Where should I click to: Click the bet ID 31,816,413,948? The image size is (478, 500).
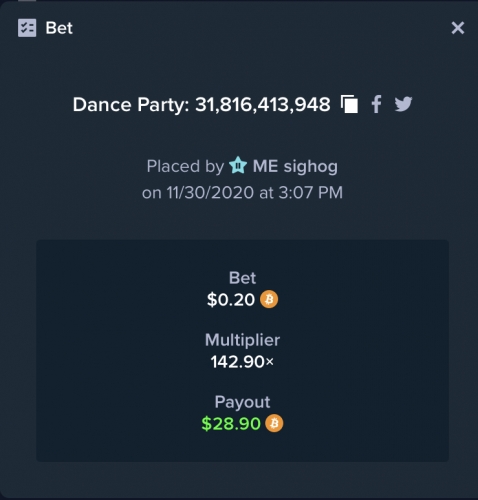point(263,105)
